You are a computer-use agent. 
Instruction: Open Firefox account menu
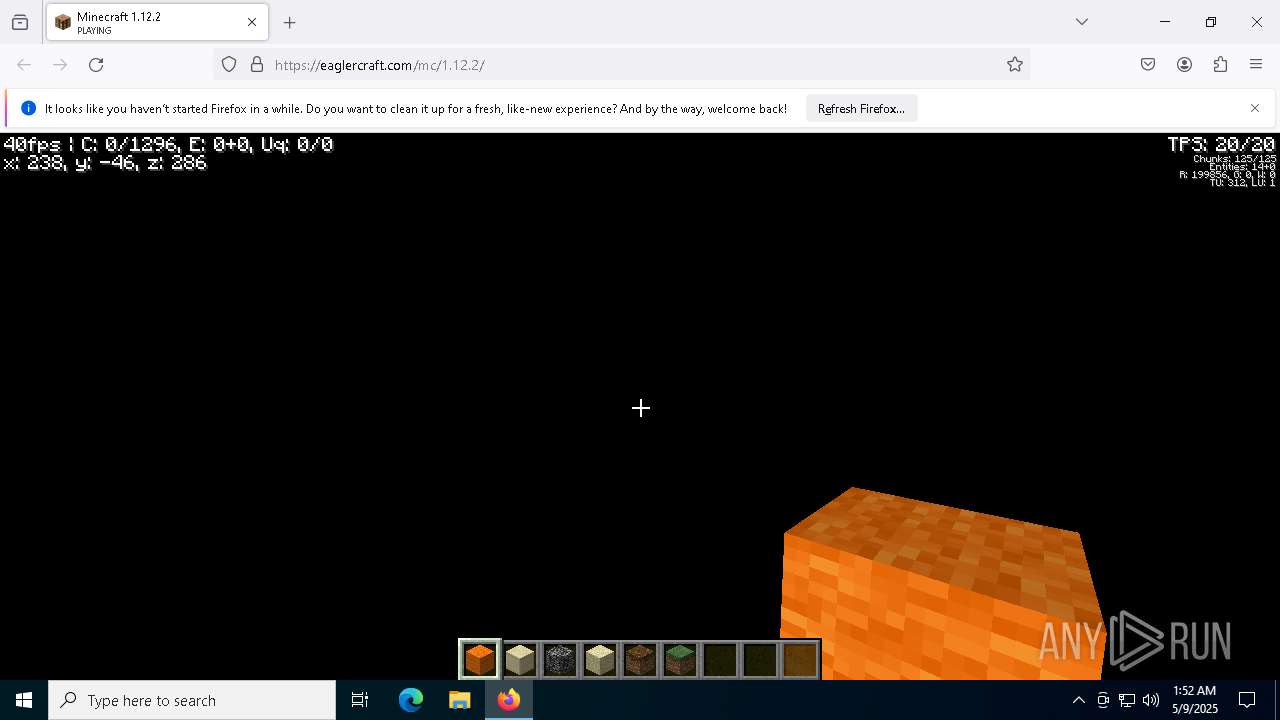[x=1184, y=65]
